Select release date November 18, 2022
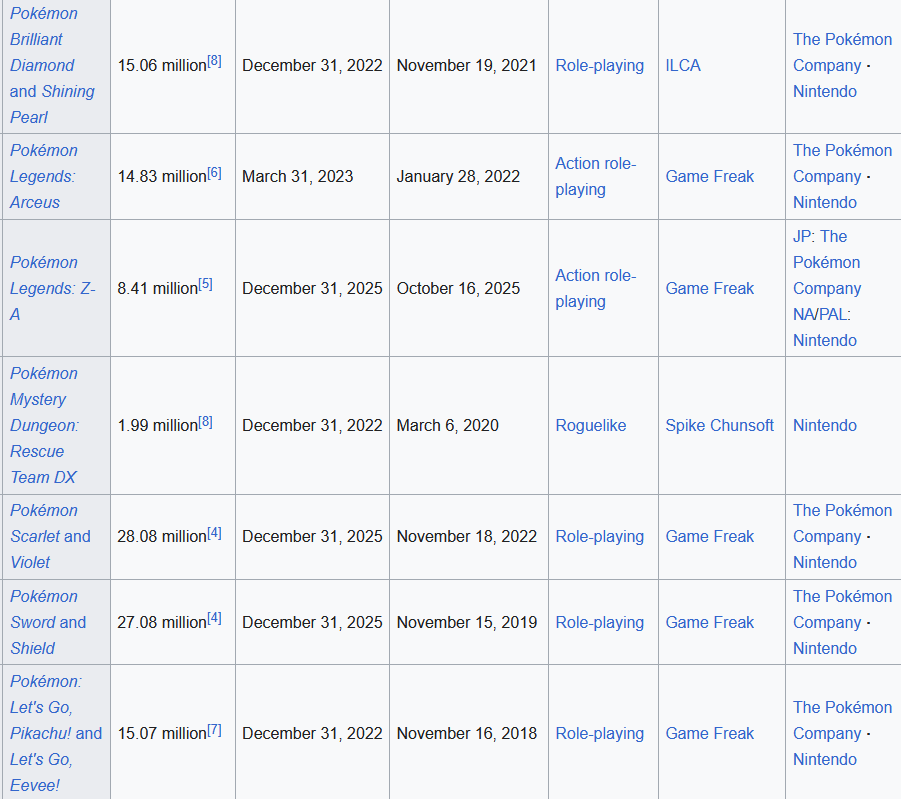Screen dimensions: 901x799 point(466,536)
